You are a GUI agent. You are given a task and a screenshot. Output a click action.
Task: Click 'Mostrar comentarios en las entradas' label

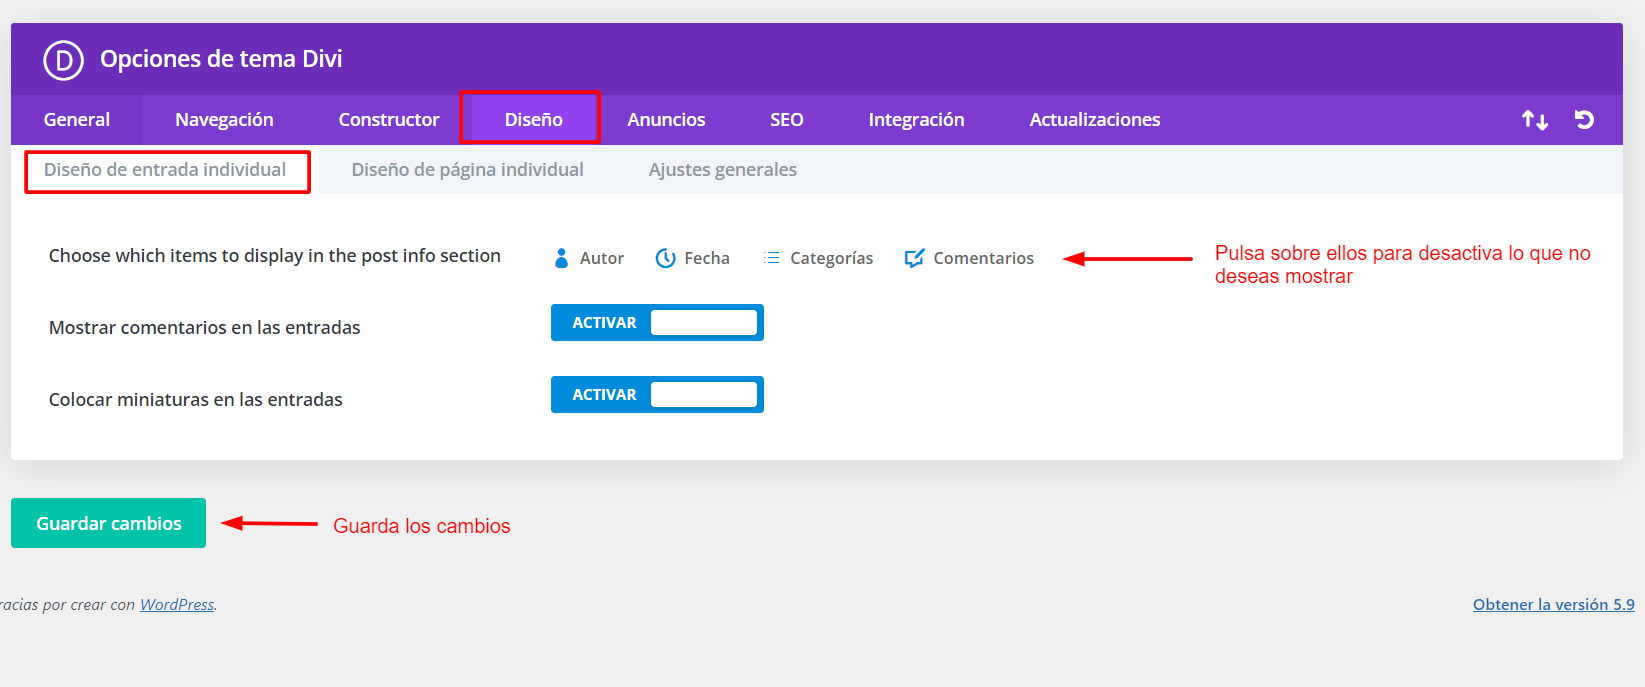205,328
